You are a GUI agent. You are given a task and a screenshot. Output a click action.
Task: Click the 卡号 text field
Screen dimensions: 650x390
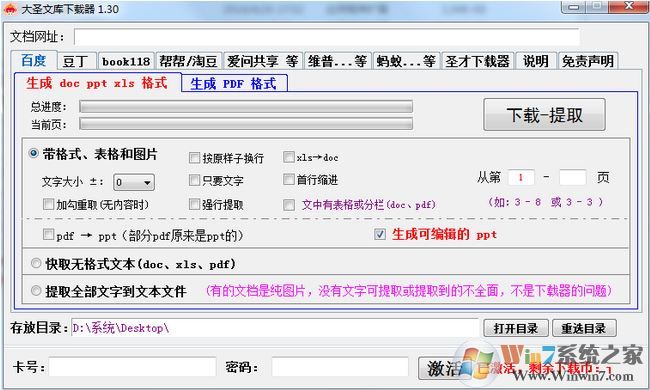(x=132, y=367)
